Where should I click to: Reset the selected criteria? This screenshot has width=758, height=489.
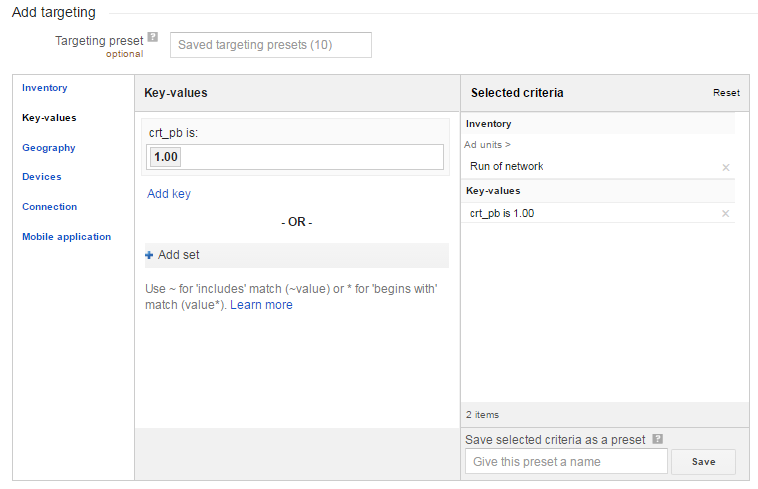coord(726,93)
